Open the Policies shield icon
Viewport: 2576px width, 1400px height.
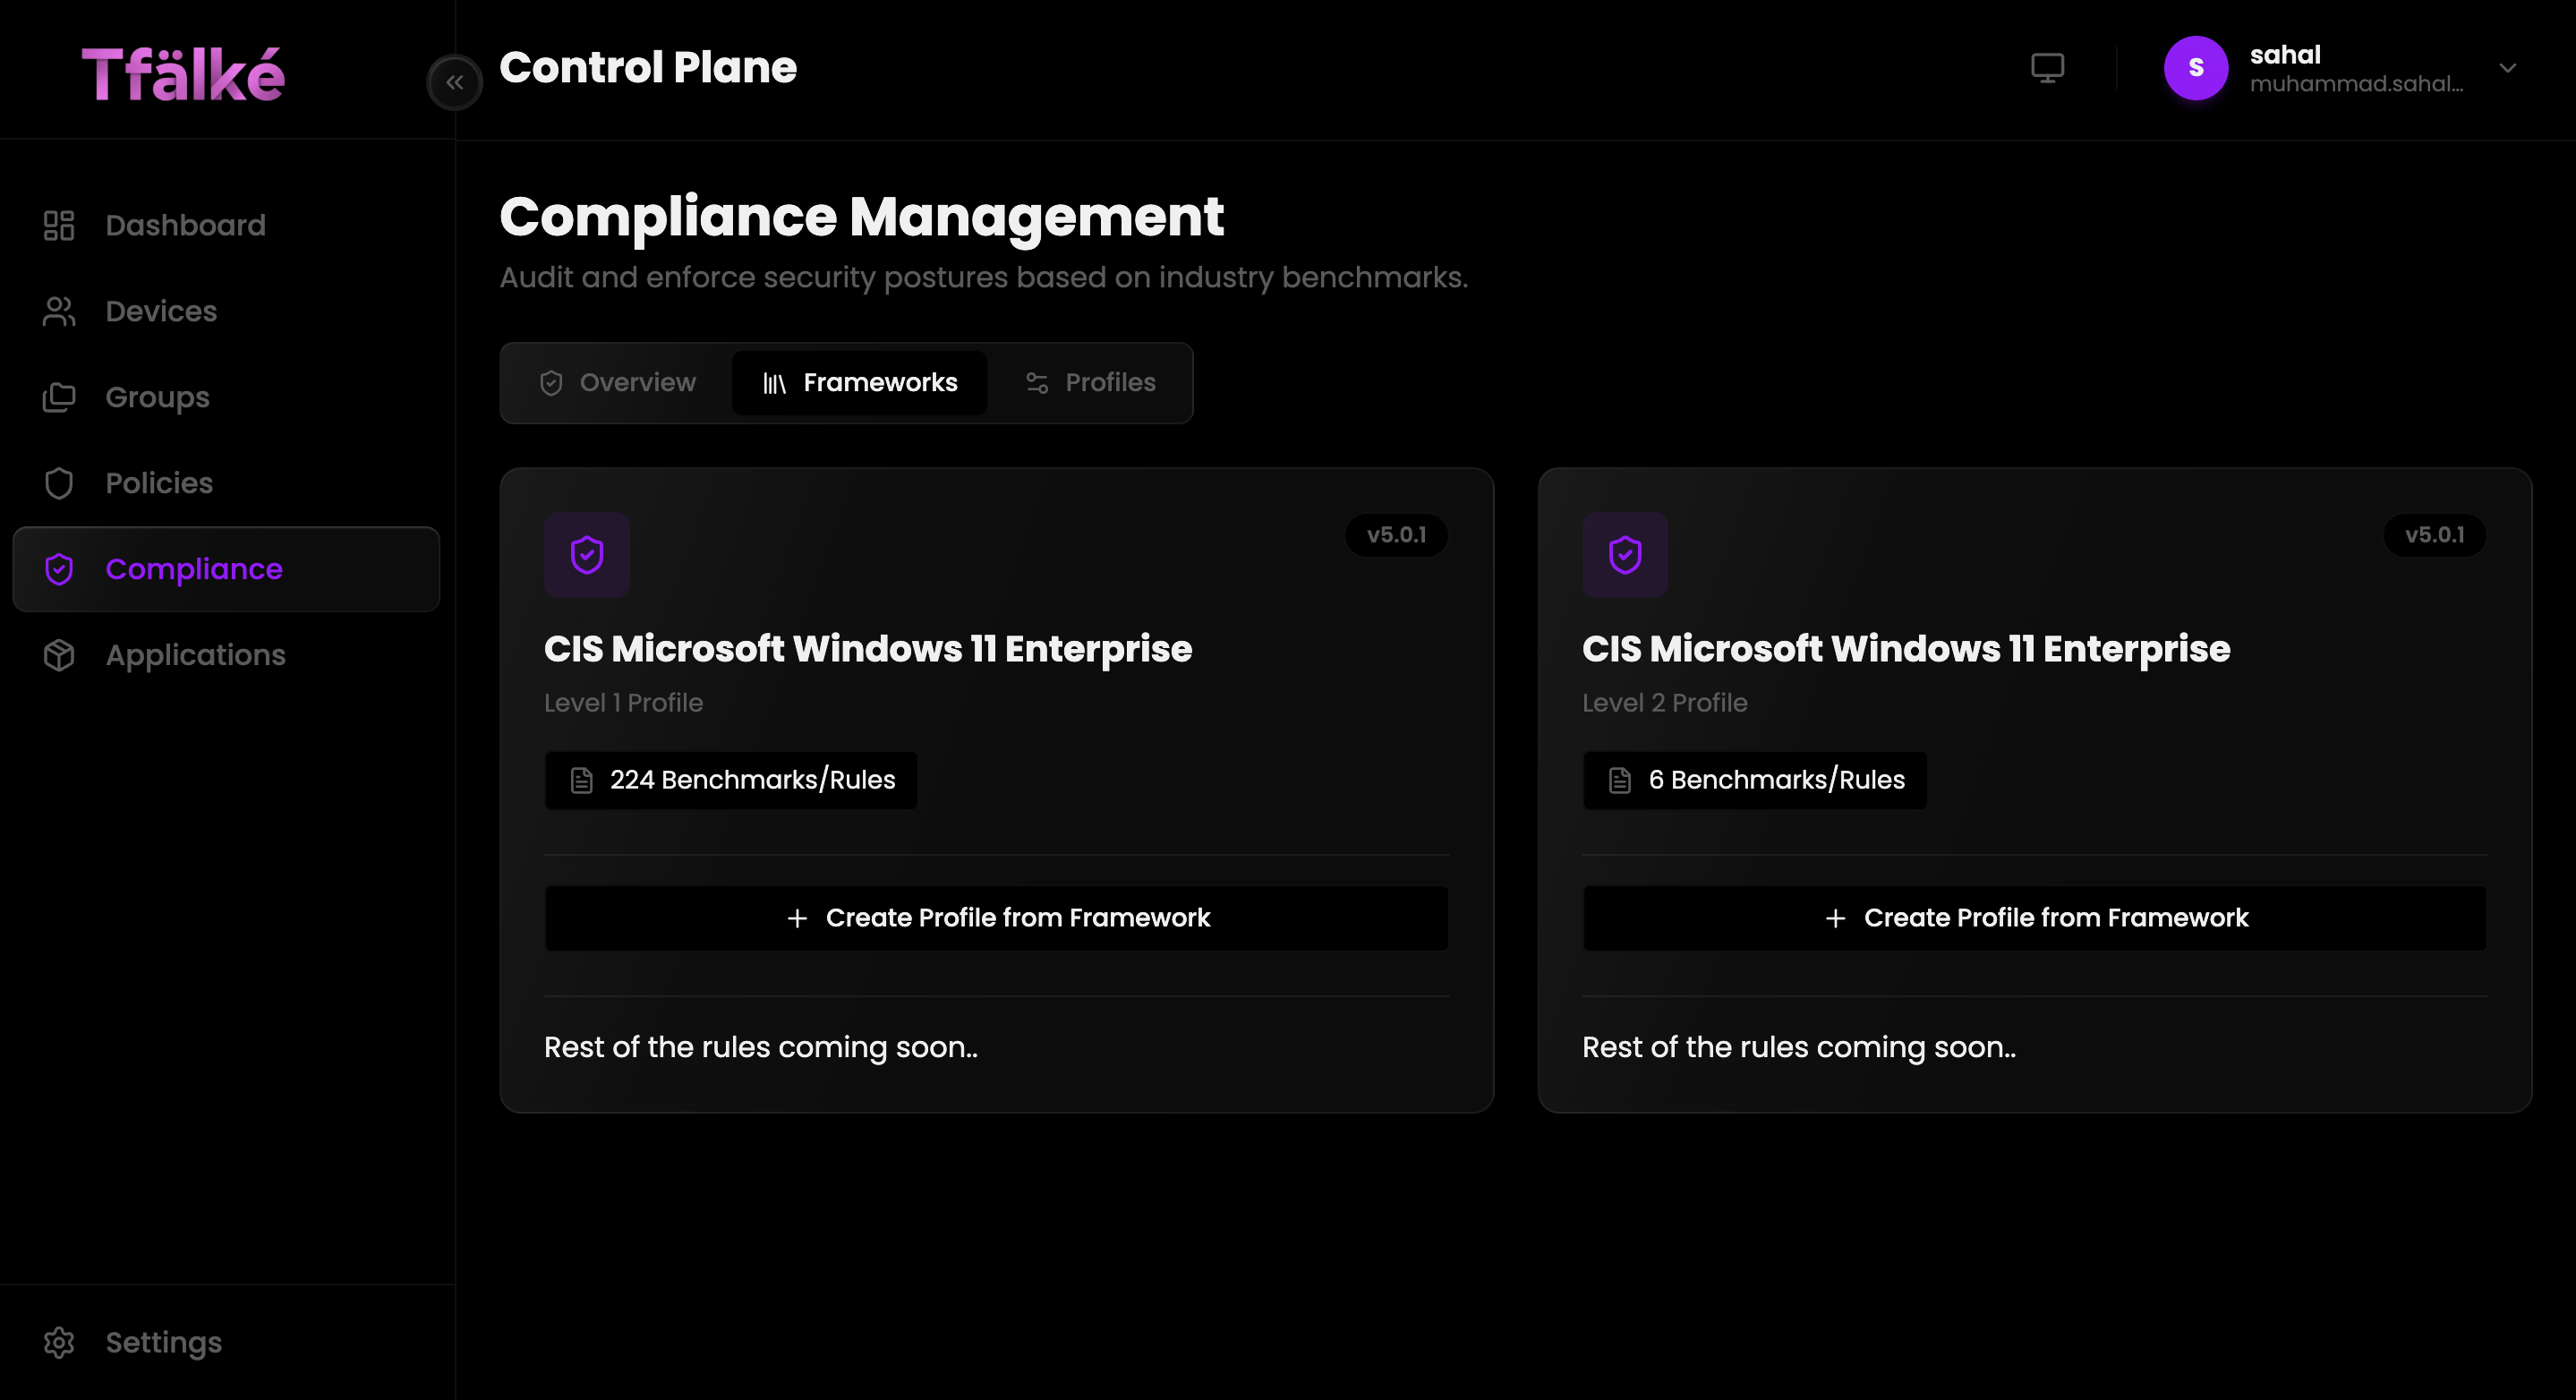coord(59,483)
